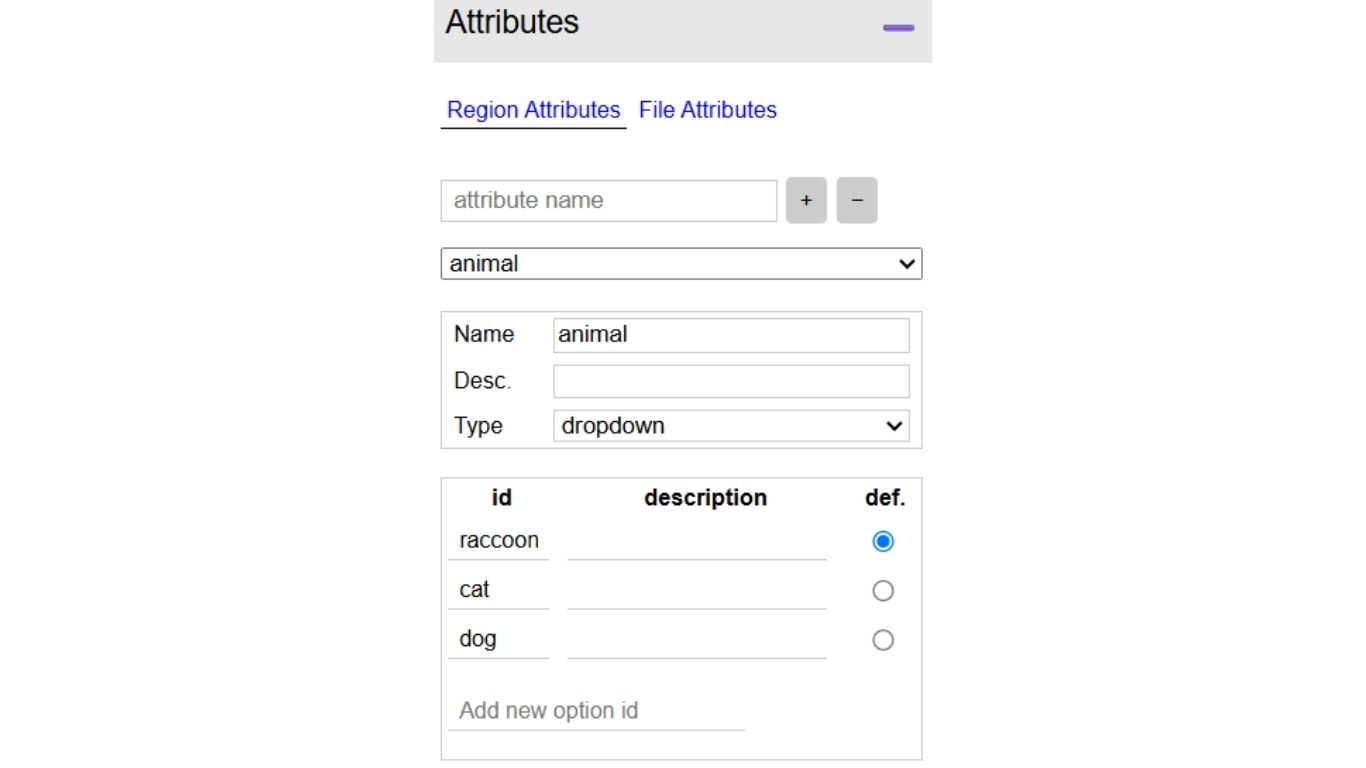Click the plus button to add attribute
1366x768 pixels.
806,200
